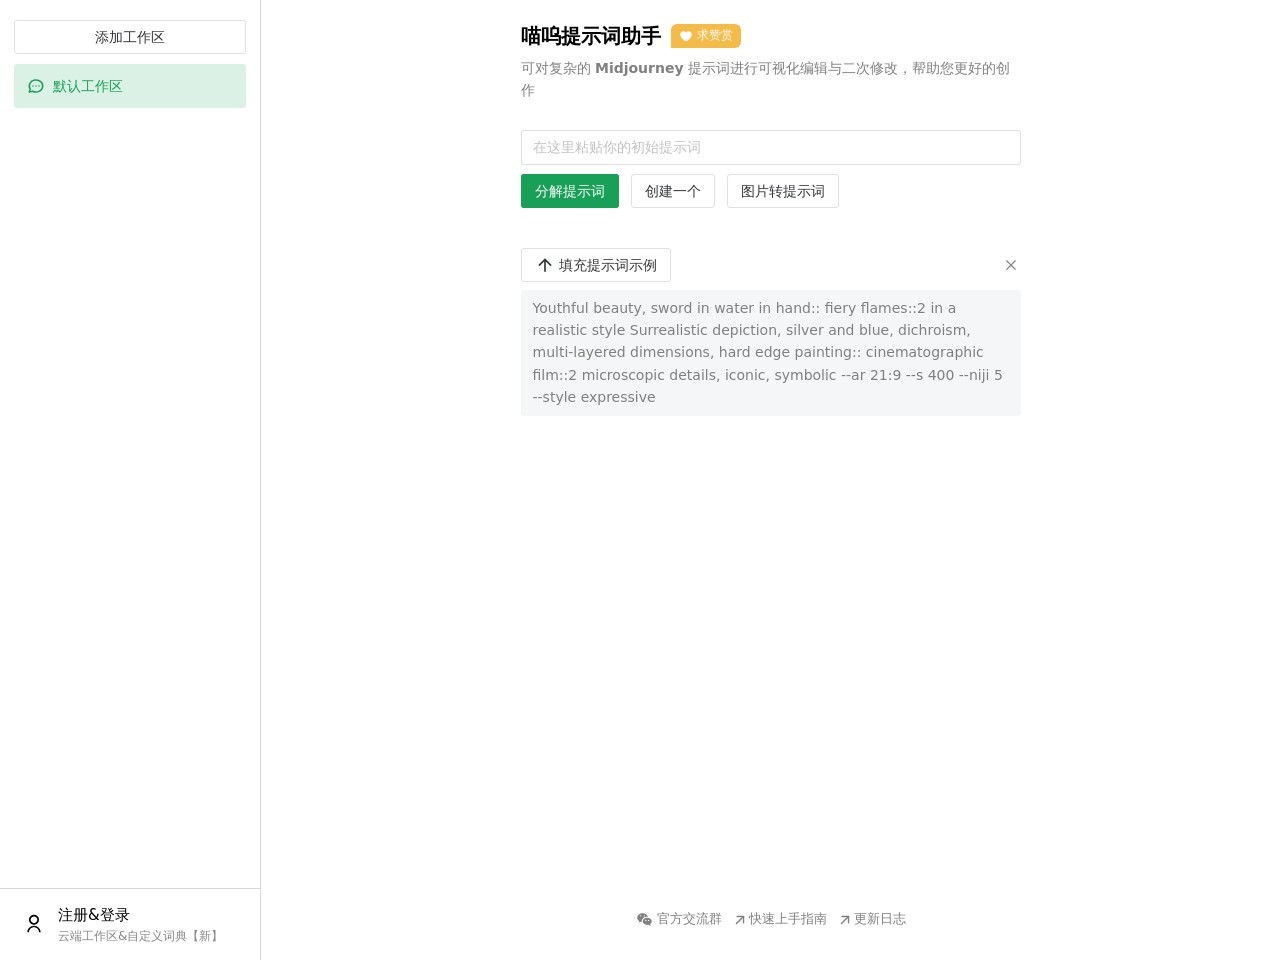1280x960 pixels.
Task: Click the external-link arrow beside 快速上手指南
Action: point(741,919)
